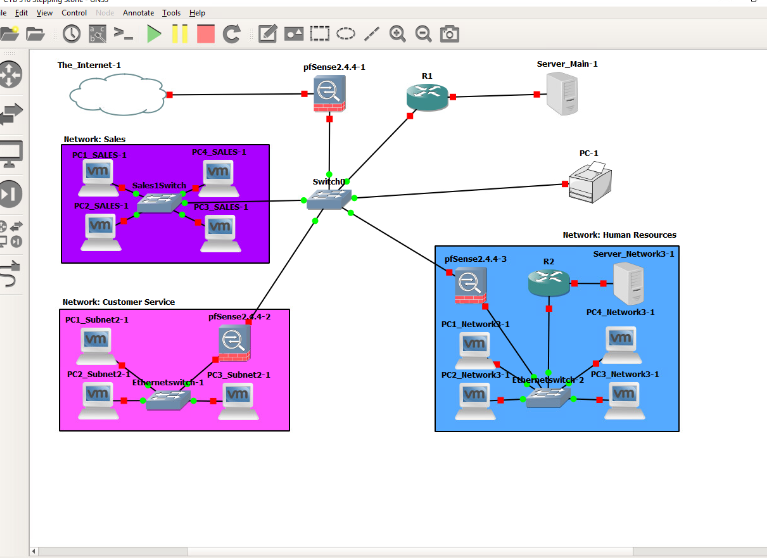Select pfSense2.4.4-3 firewall node
The height and width of the screenshot is (558, 767).
471,285
